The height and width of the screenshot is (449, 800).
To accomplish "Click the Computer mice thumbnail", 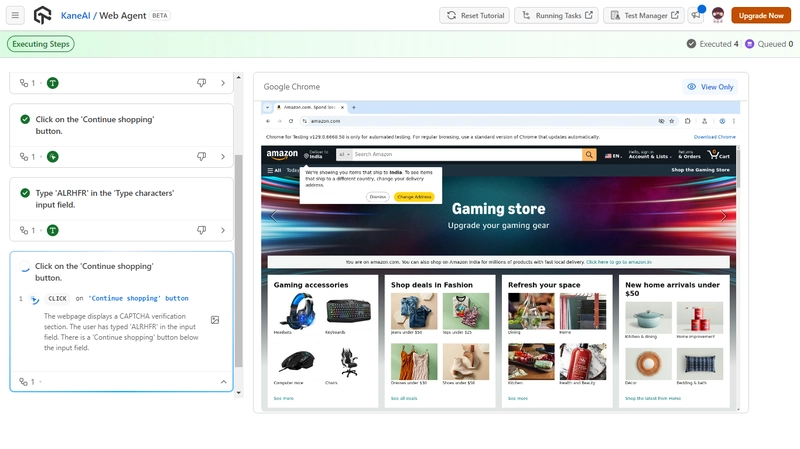I will (x=297, y=361).
